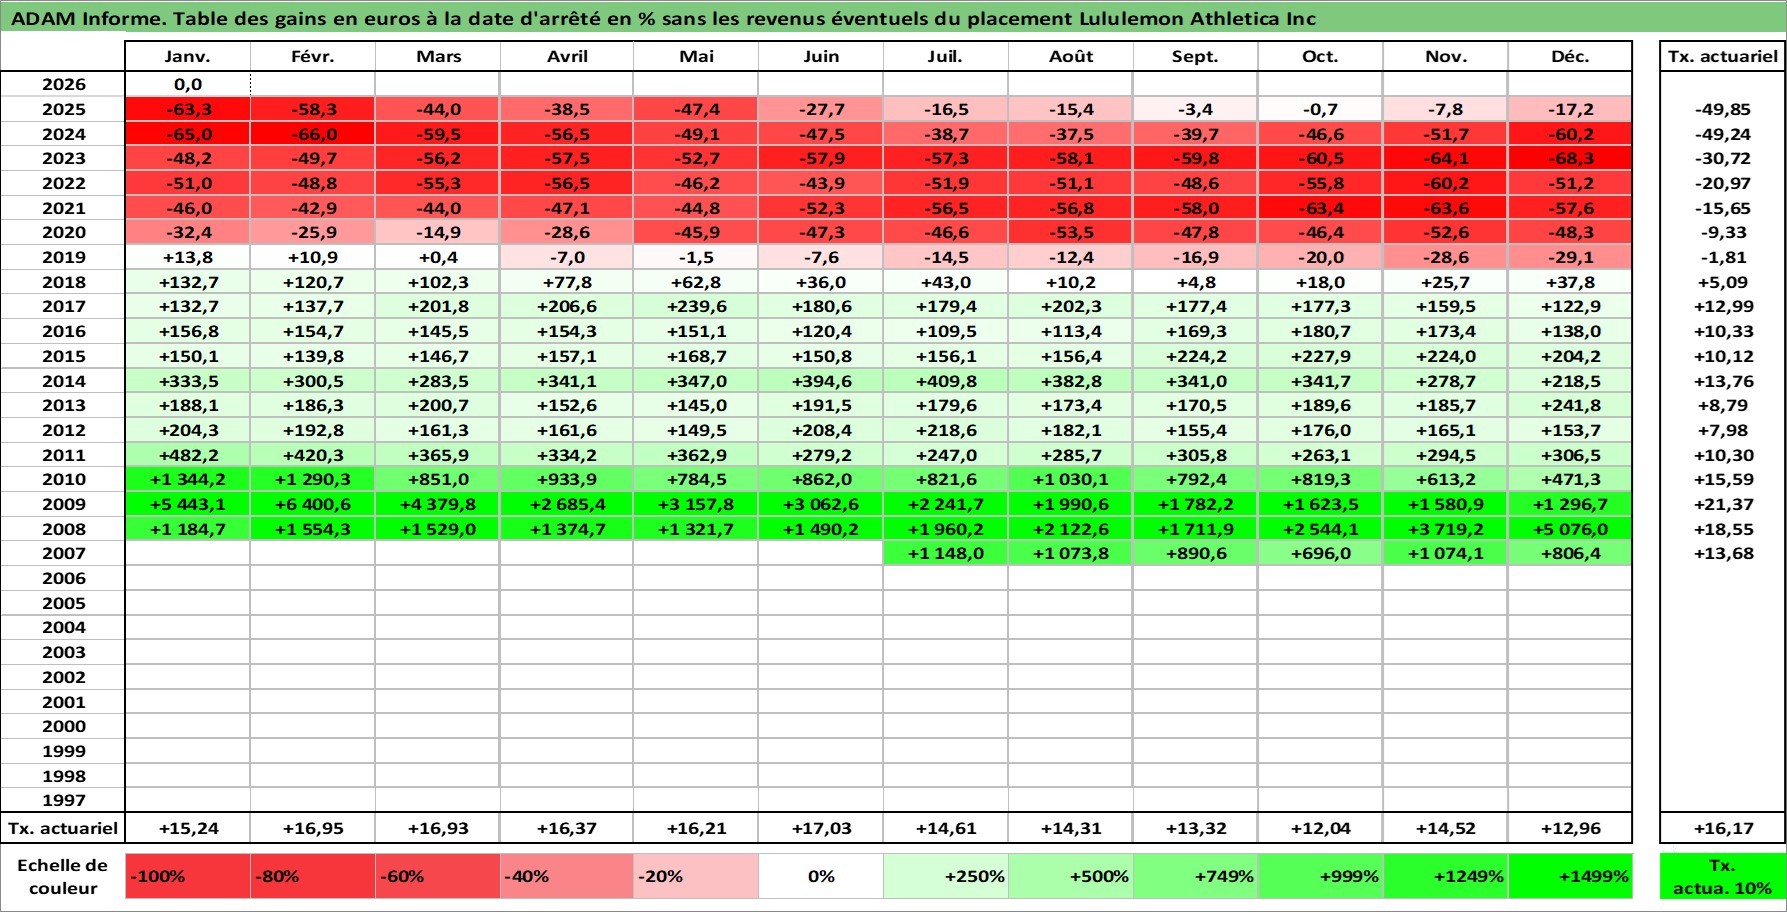Select the 2019 row label
The image size is (1787, 912).
click(x=63, y=257)
